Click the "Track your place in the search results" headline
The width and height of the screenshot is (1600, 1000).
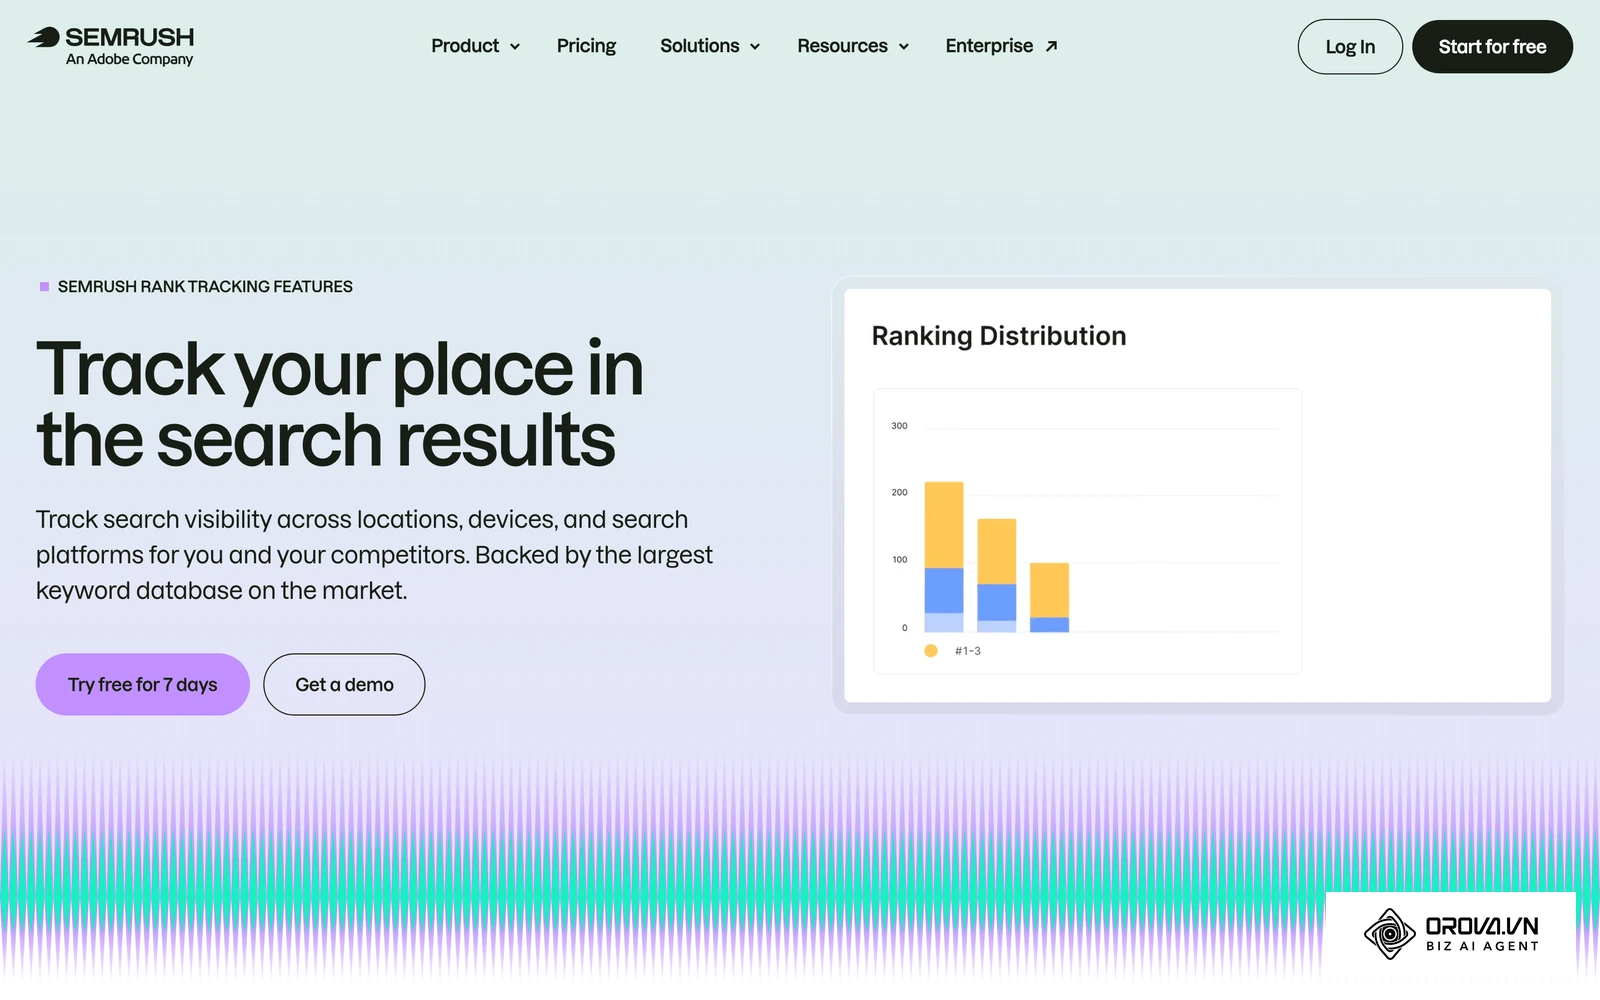pyautogui.click(x=340, y=404)
